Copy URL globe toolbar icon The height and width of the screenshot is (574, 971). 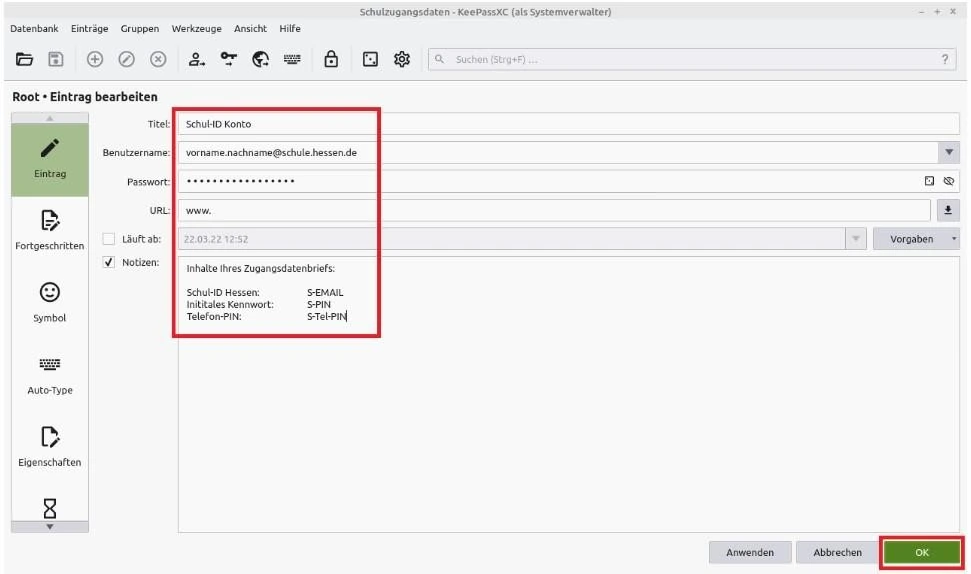tap(261, 59)
